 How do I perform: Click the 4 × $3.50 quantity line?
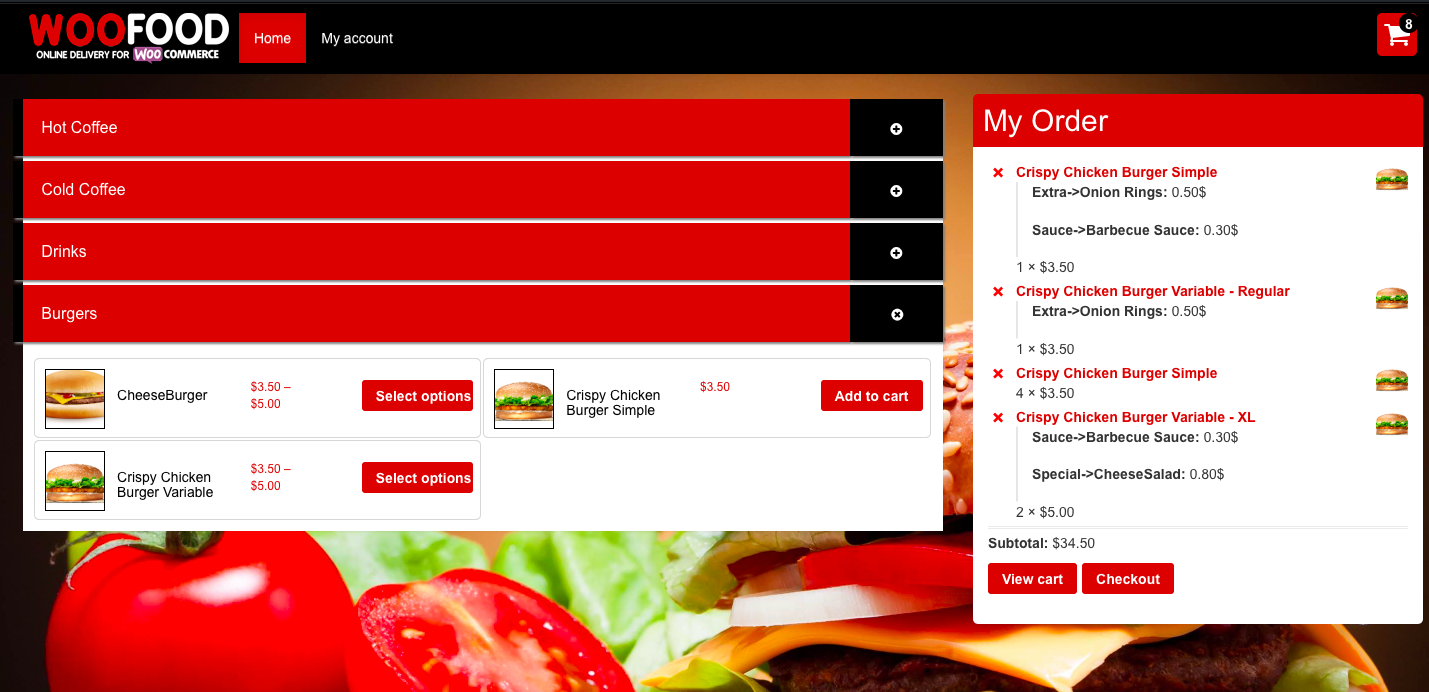tap(1045, 393)
